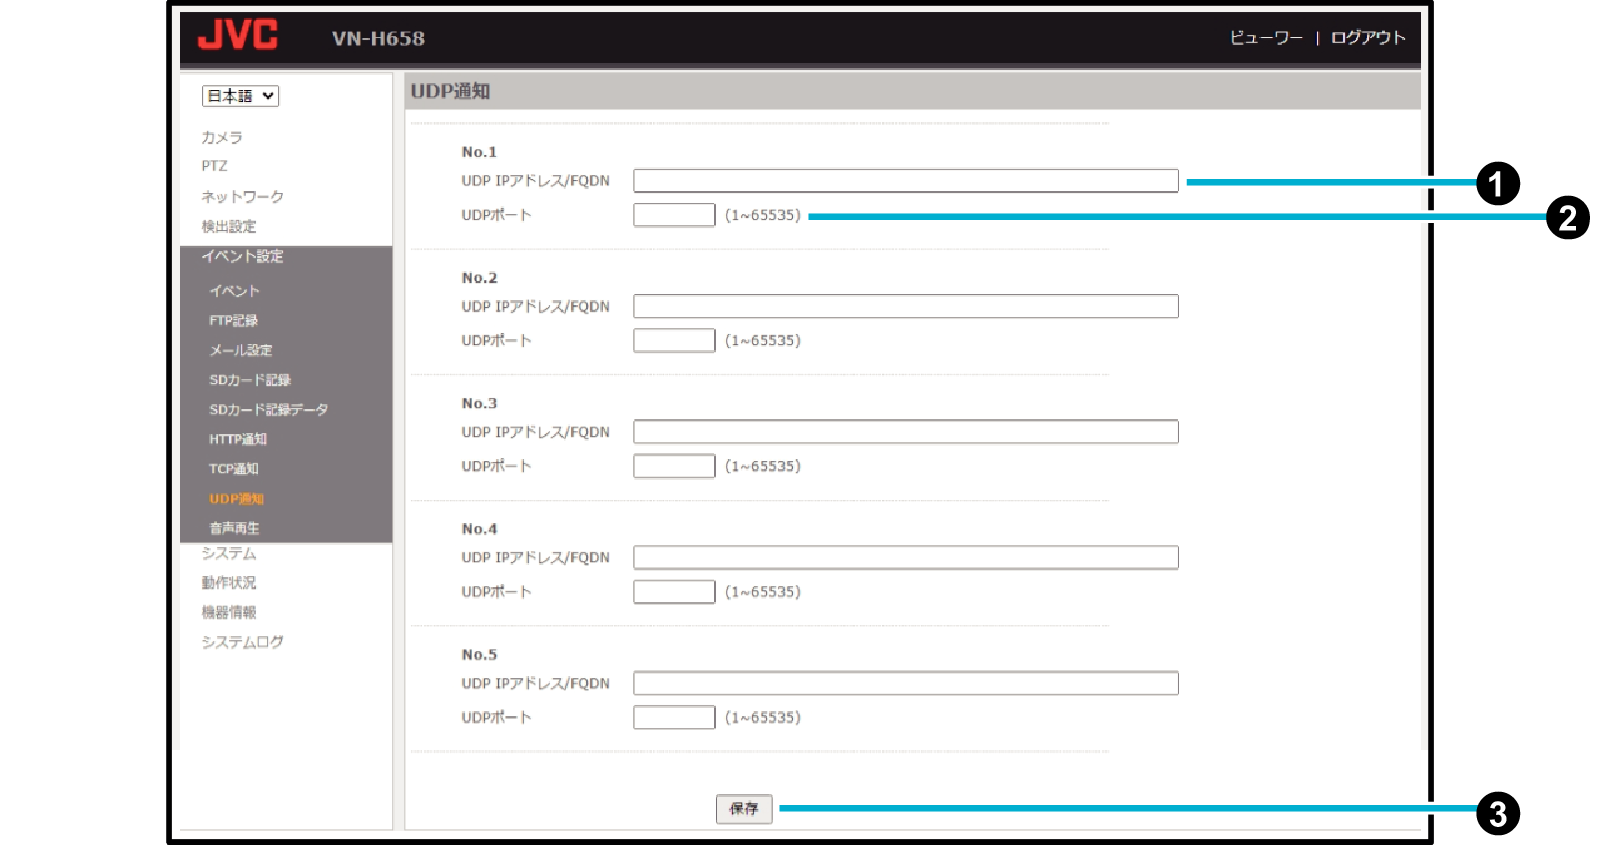Open the メール設定 page
The height and width of the screenshot is (845, 1598).
coord(241,350)
